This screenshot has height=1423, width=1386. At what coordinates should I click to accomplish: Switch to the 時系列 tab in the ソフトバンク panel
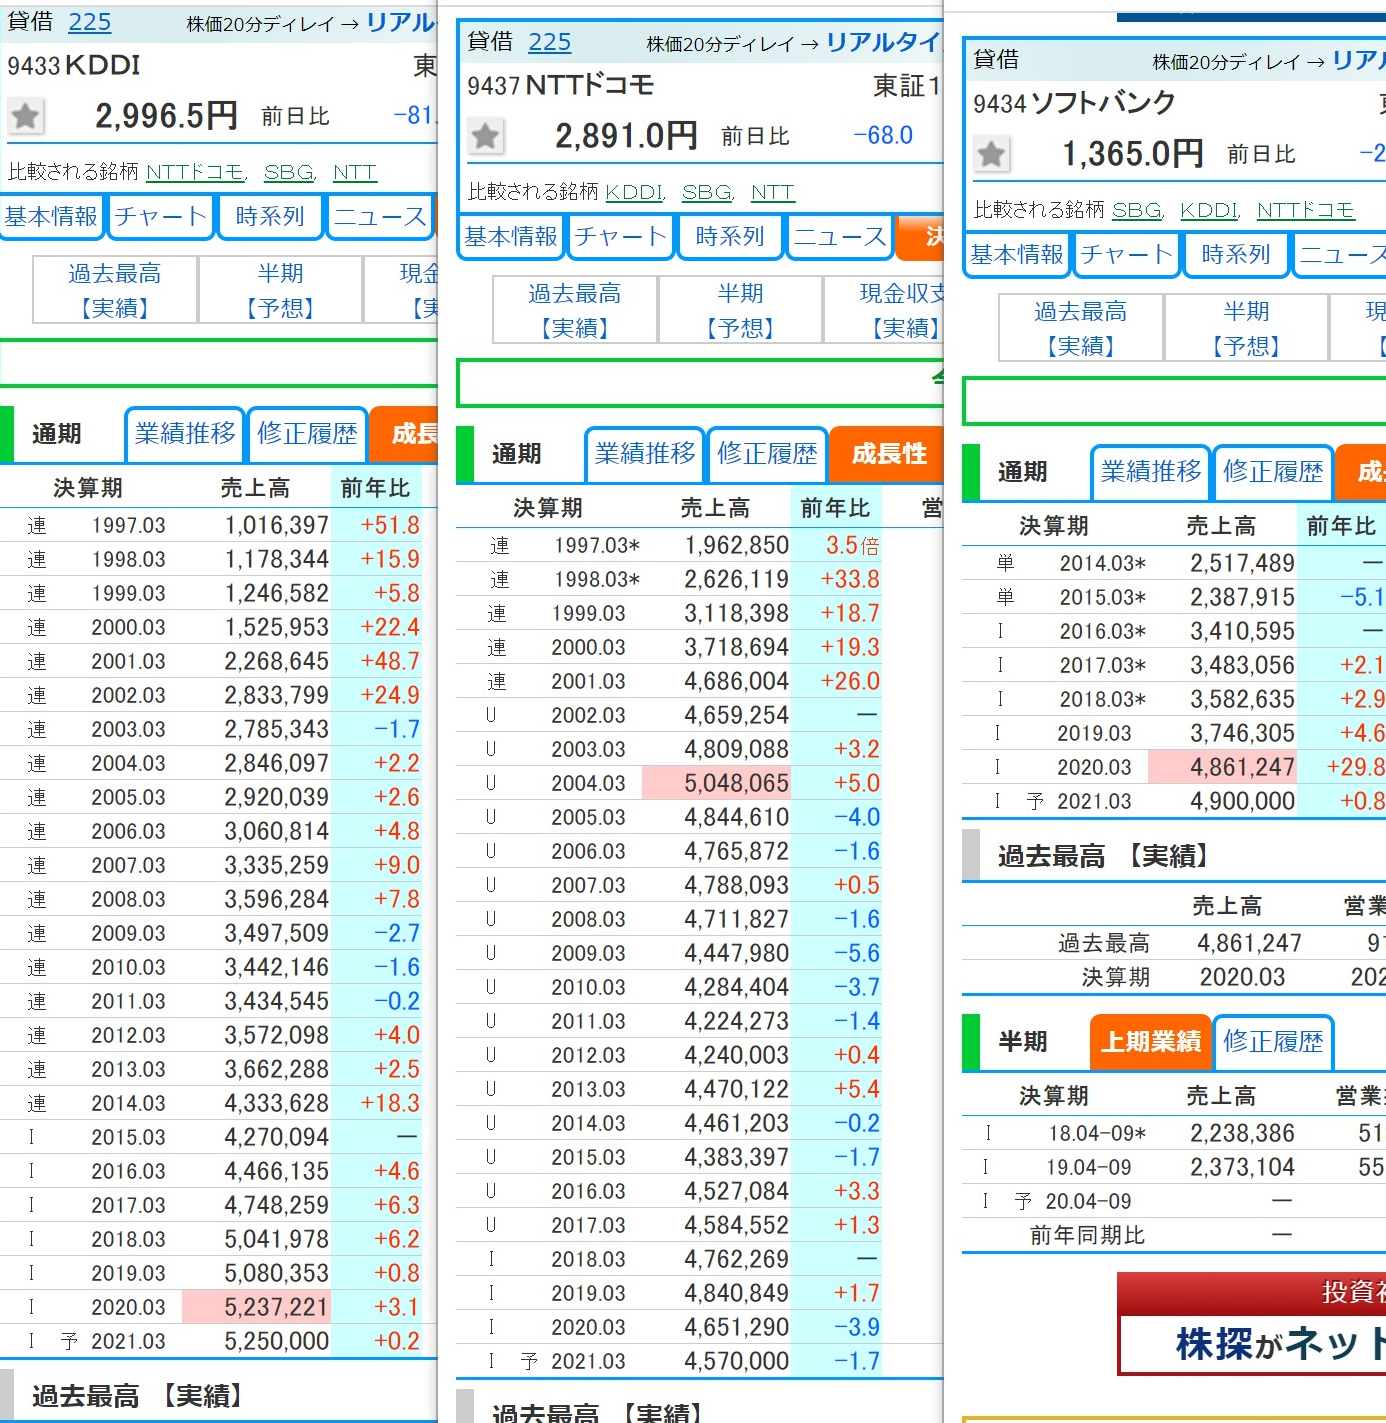click(1236, 254)
